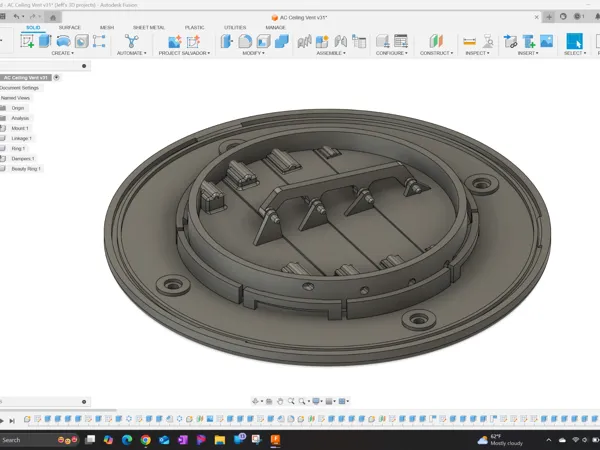Open the Automate tool icon

pyautogui.click(x=131, y=41)
